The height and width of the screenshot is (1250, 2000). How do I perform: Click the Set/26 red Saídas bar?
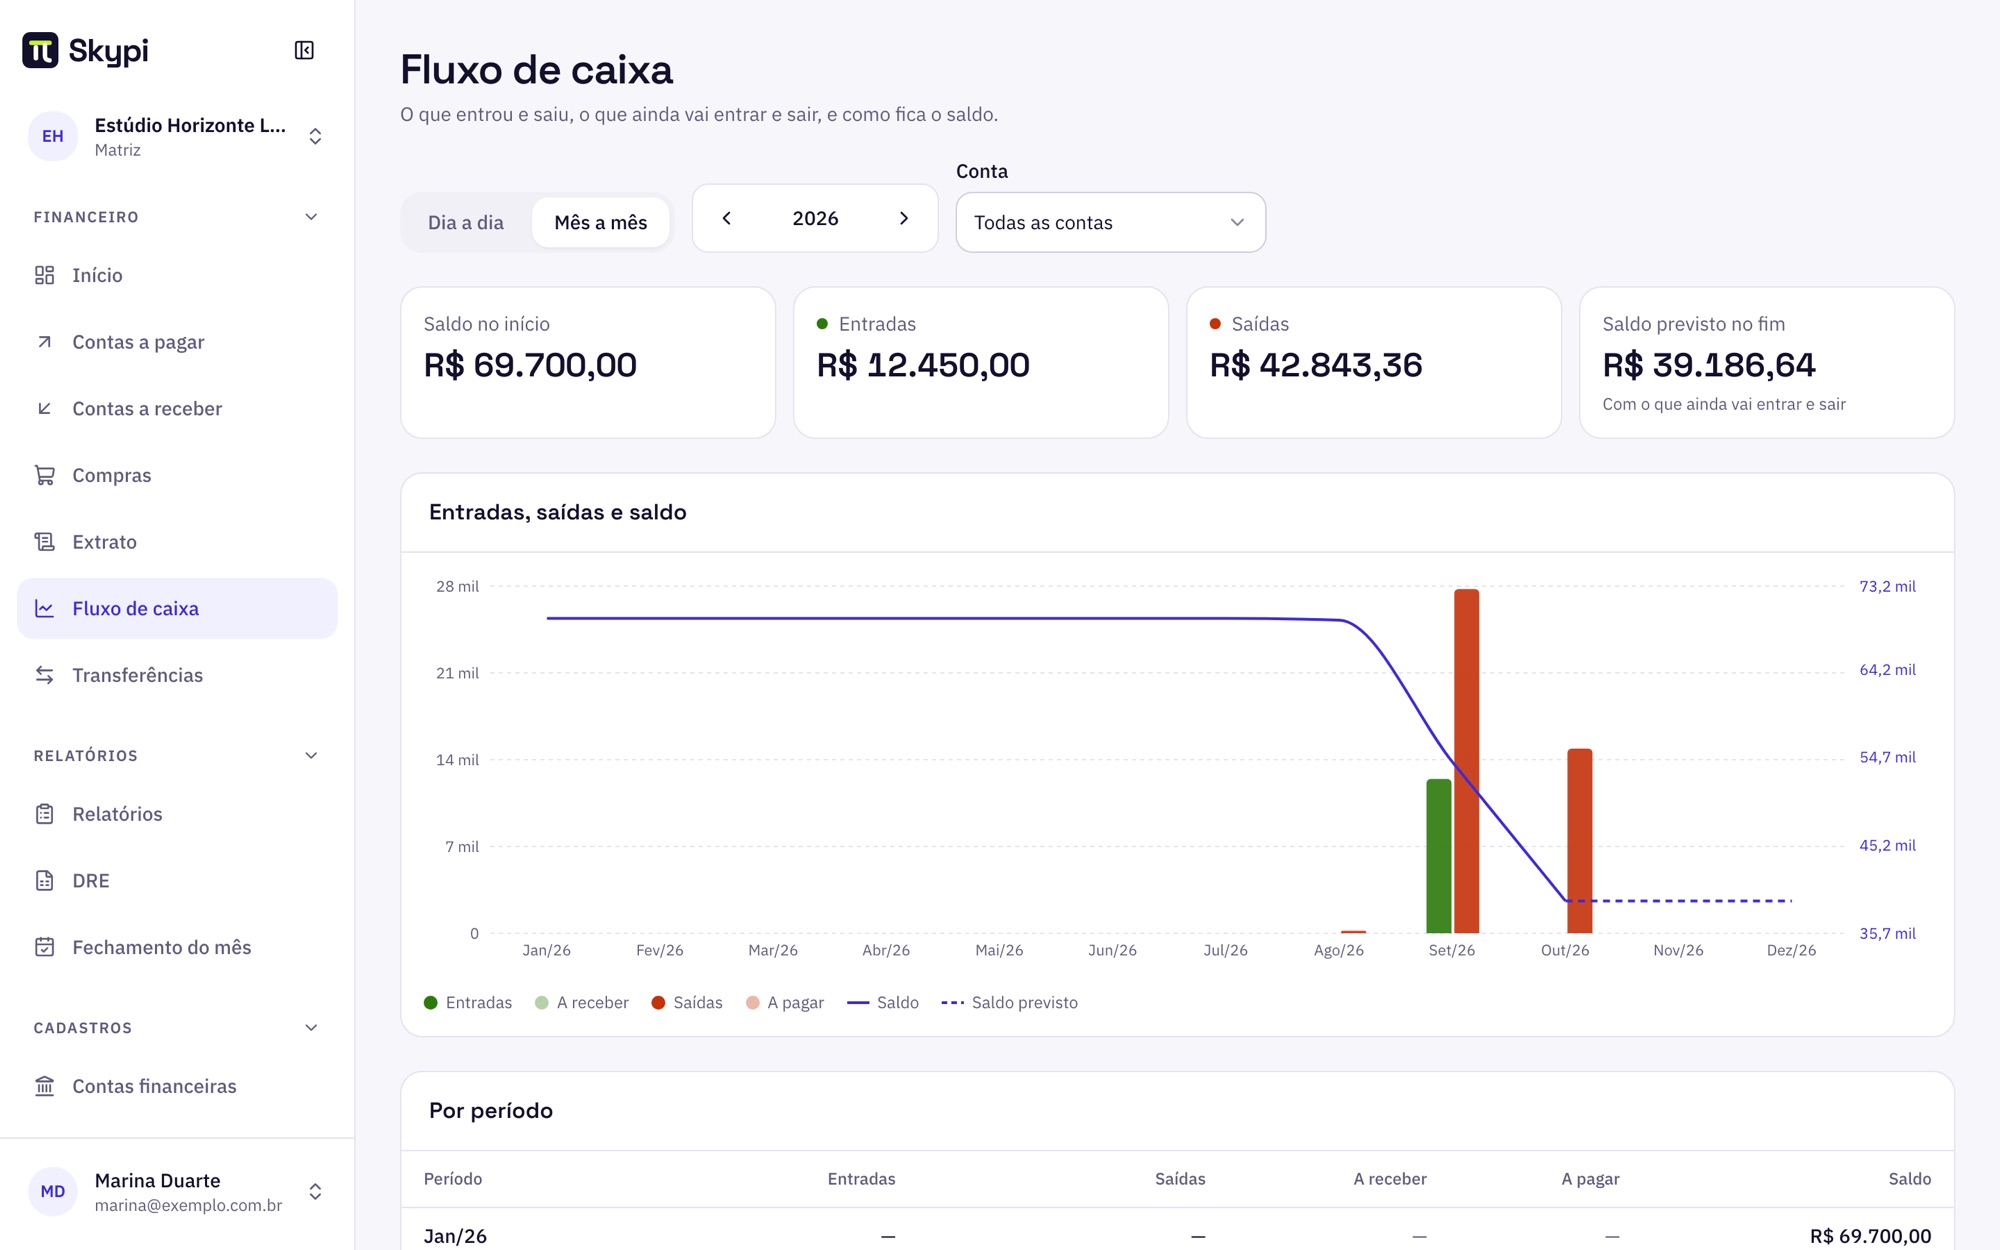[x=1466, y=760]
